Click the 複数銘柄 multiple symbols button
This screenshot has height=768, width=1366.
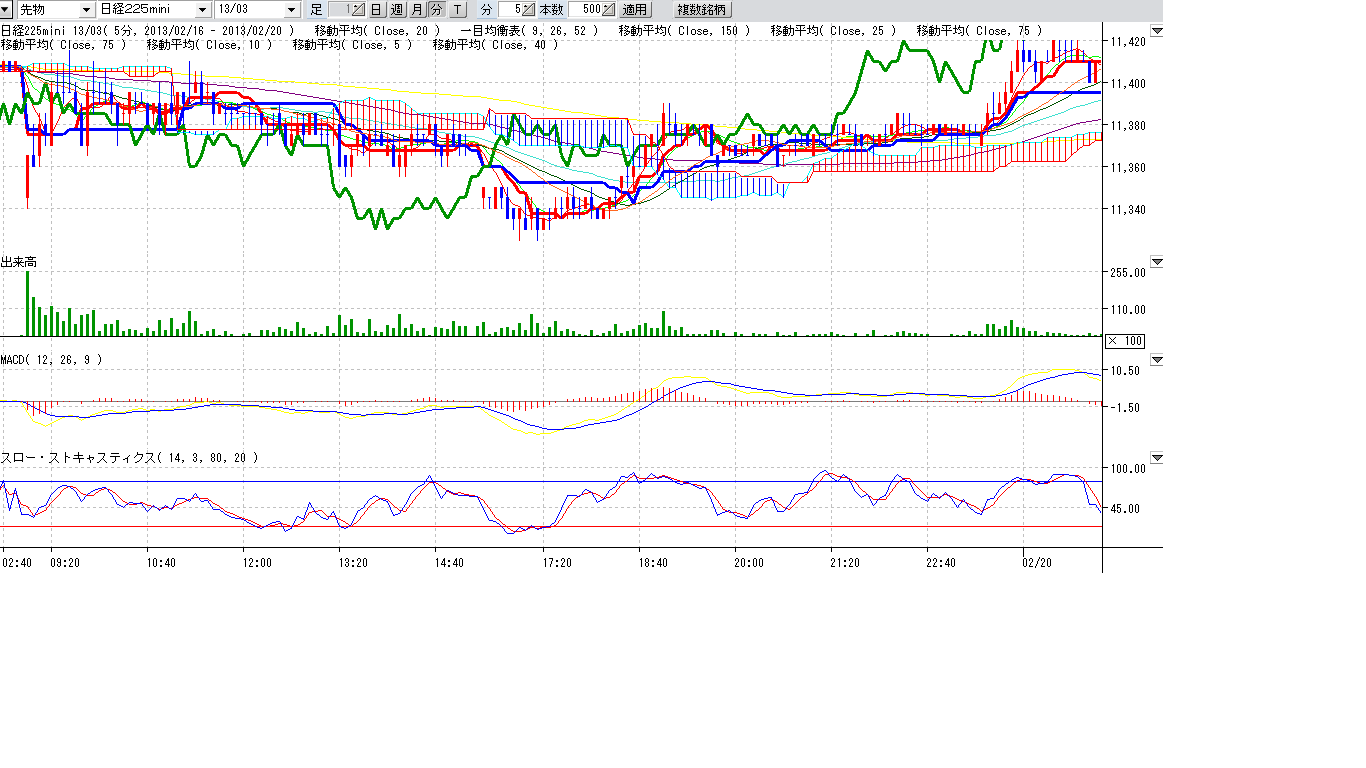[x=703, y=10]
